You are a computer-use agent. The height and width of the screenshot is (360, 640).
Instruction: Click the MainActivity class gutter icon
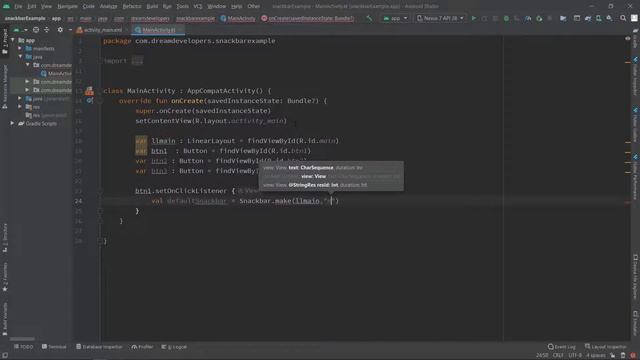[89, 91]
